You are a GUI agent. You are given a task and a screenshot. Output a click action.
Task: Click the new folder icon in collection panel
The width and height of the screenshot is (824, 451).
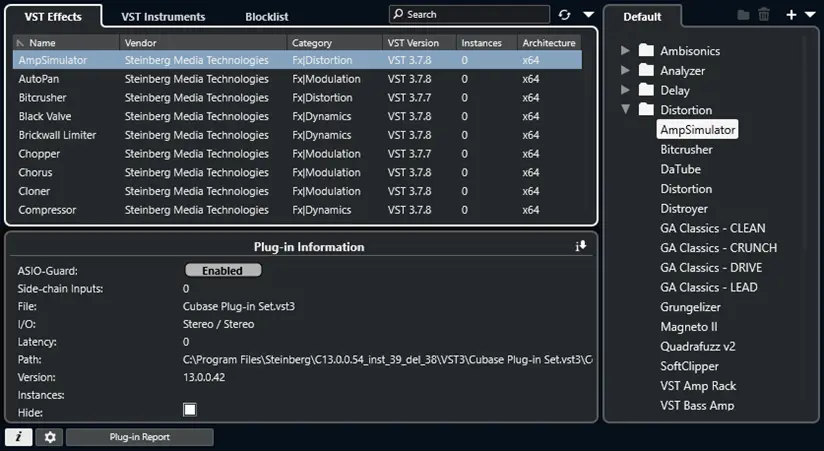coord(743,15)
